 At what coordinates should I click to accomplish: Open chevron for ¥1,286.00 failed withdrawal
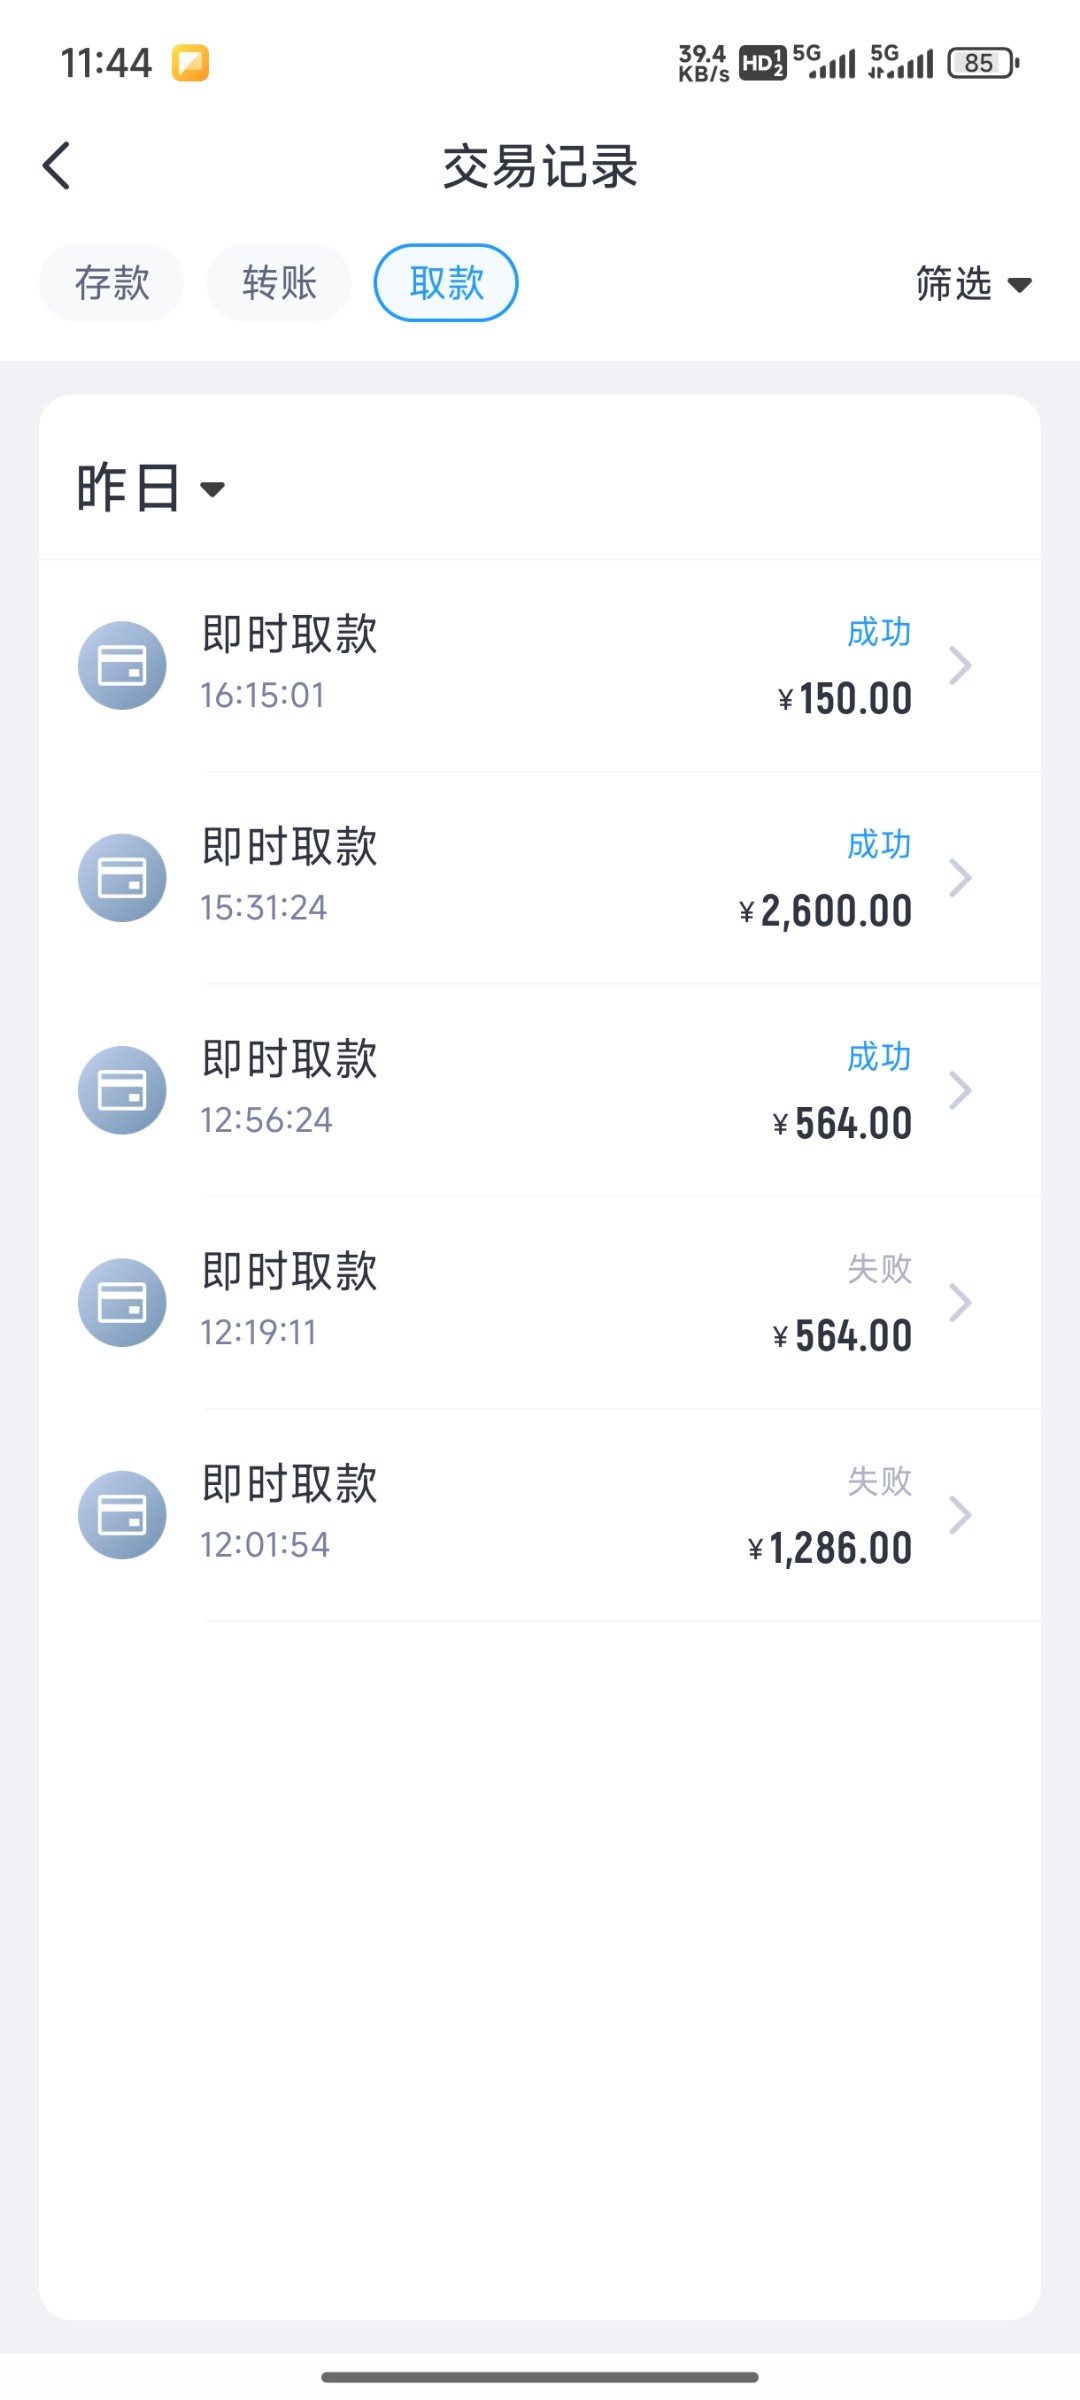[960, 1515]
